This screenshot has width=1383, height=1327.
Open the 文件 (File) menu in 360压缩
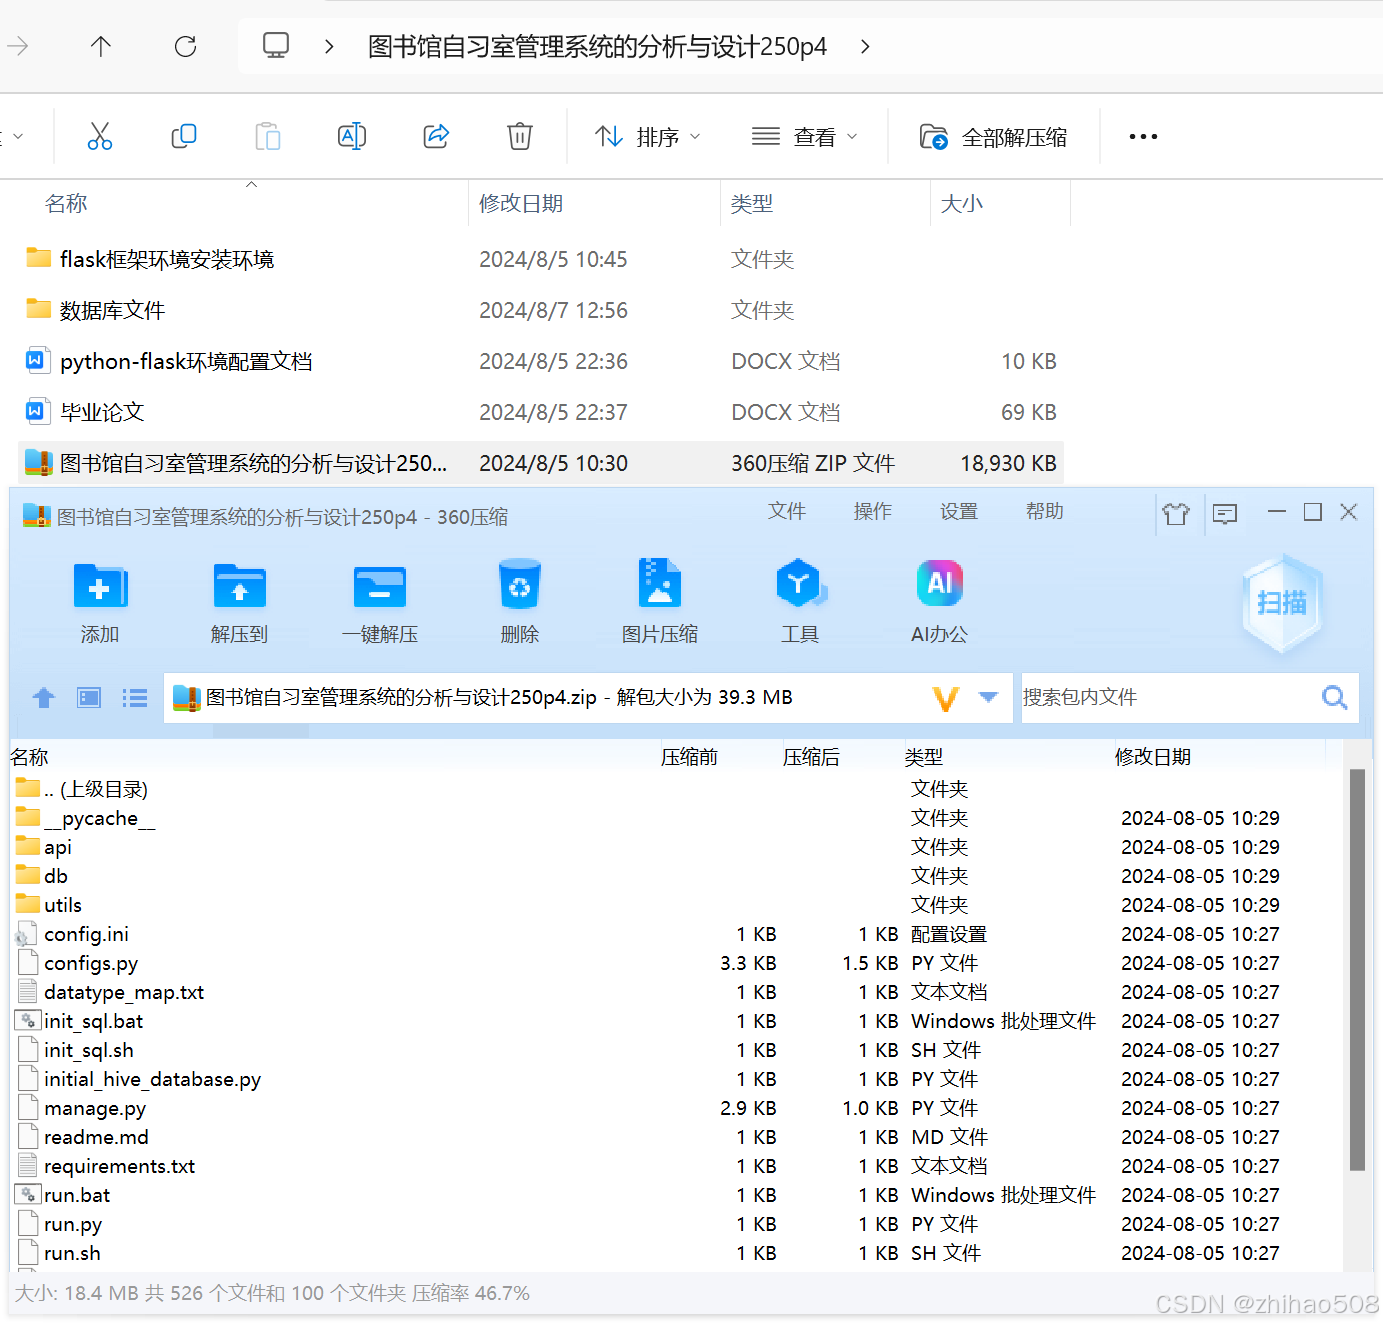coord(787,511)
